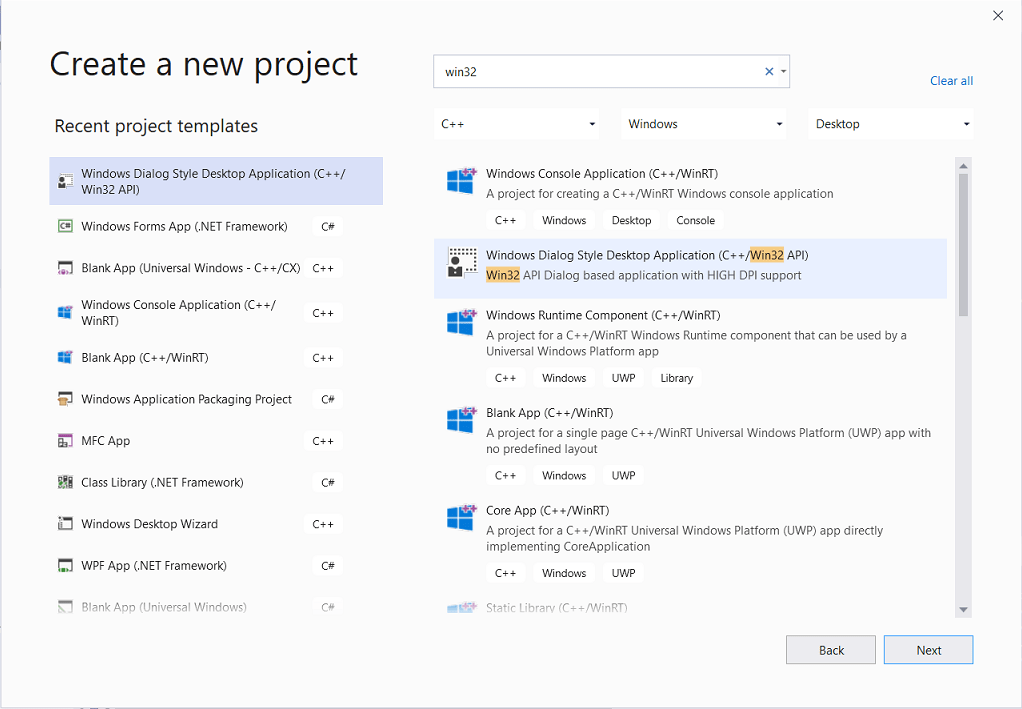This screenshot has width=1022, height=709.
Task: Click the UWP tag on Windows Runtime Component
Action: click(x=623, y=378)
